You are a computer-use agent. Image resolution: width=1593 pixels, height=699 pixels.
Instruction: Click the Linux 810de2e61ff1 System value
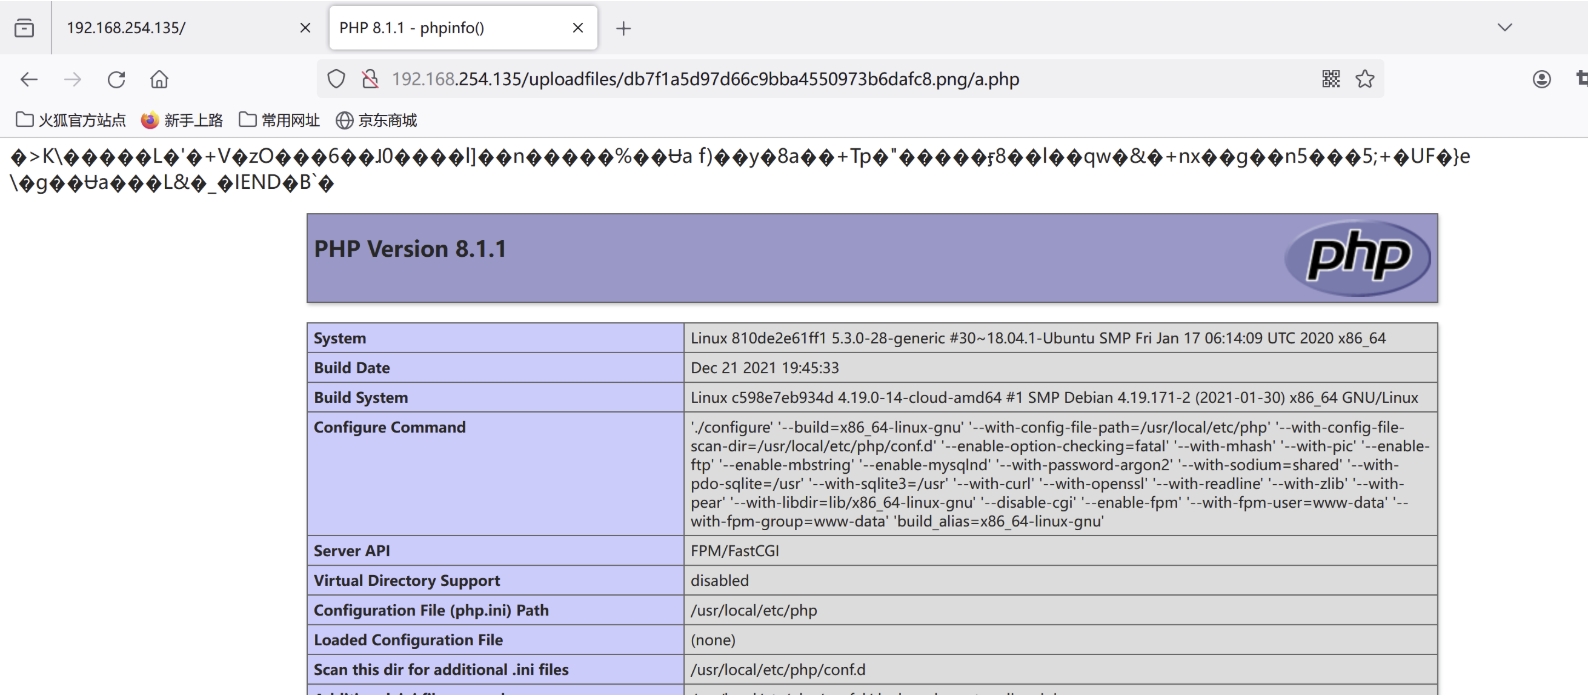(1038, 338)
